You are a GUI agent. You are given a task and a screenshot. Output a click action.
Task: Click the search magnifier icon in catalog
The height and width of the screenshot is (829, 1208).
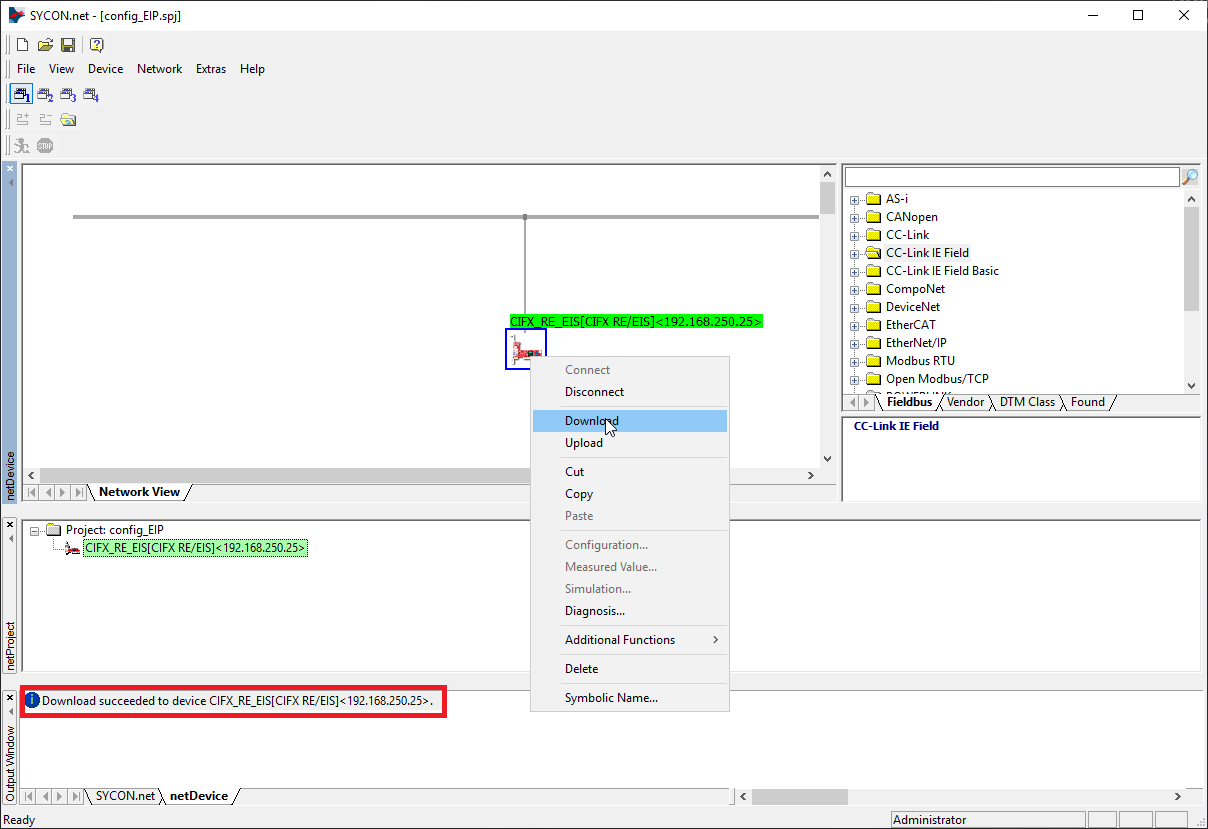click(1190, 177)
